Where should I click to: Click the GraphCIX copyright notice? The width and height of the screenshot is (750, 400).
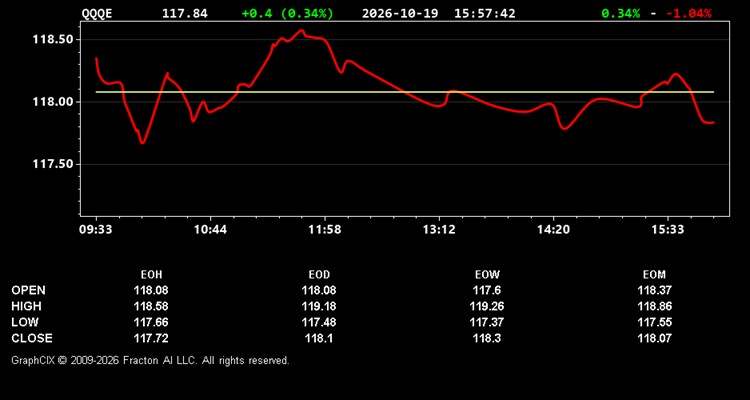point(150,360)
